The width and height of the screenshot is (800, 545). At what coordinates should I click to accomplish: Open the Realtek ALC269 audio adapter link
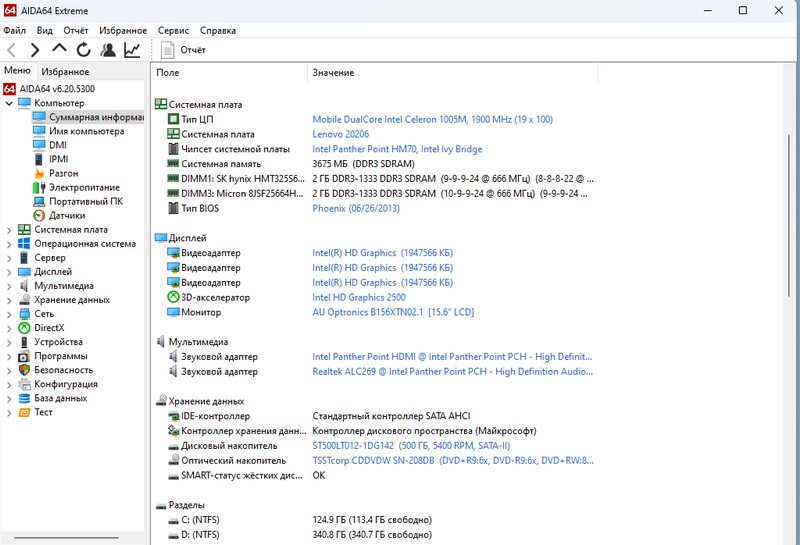point(452,371)
